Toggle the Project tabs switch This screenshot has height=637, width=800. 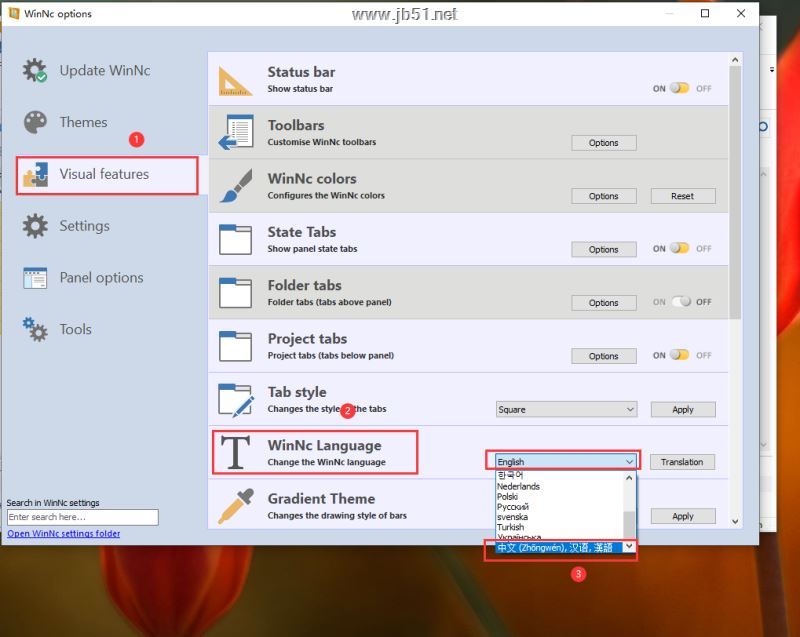click(x=680, y=355)
